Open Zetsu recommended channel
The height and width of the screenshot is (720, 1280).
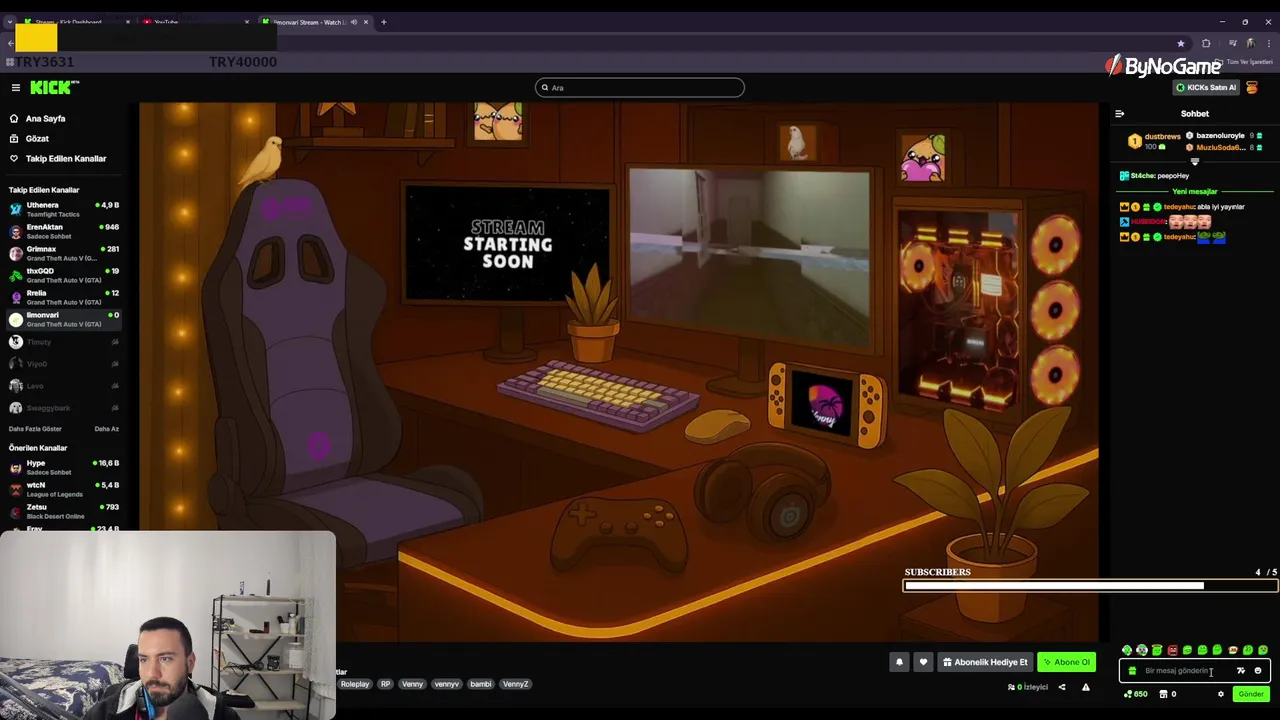tap(63, 511)
